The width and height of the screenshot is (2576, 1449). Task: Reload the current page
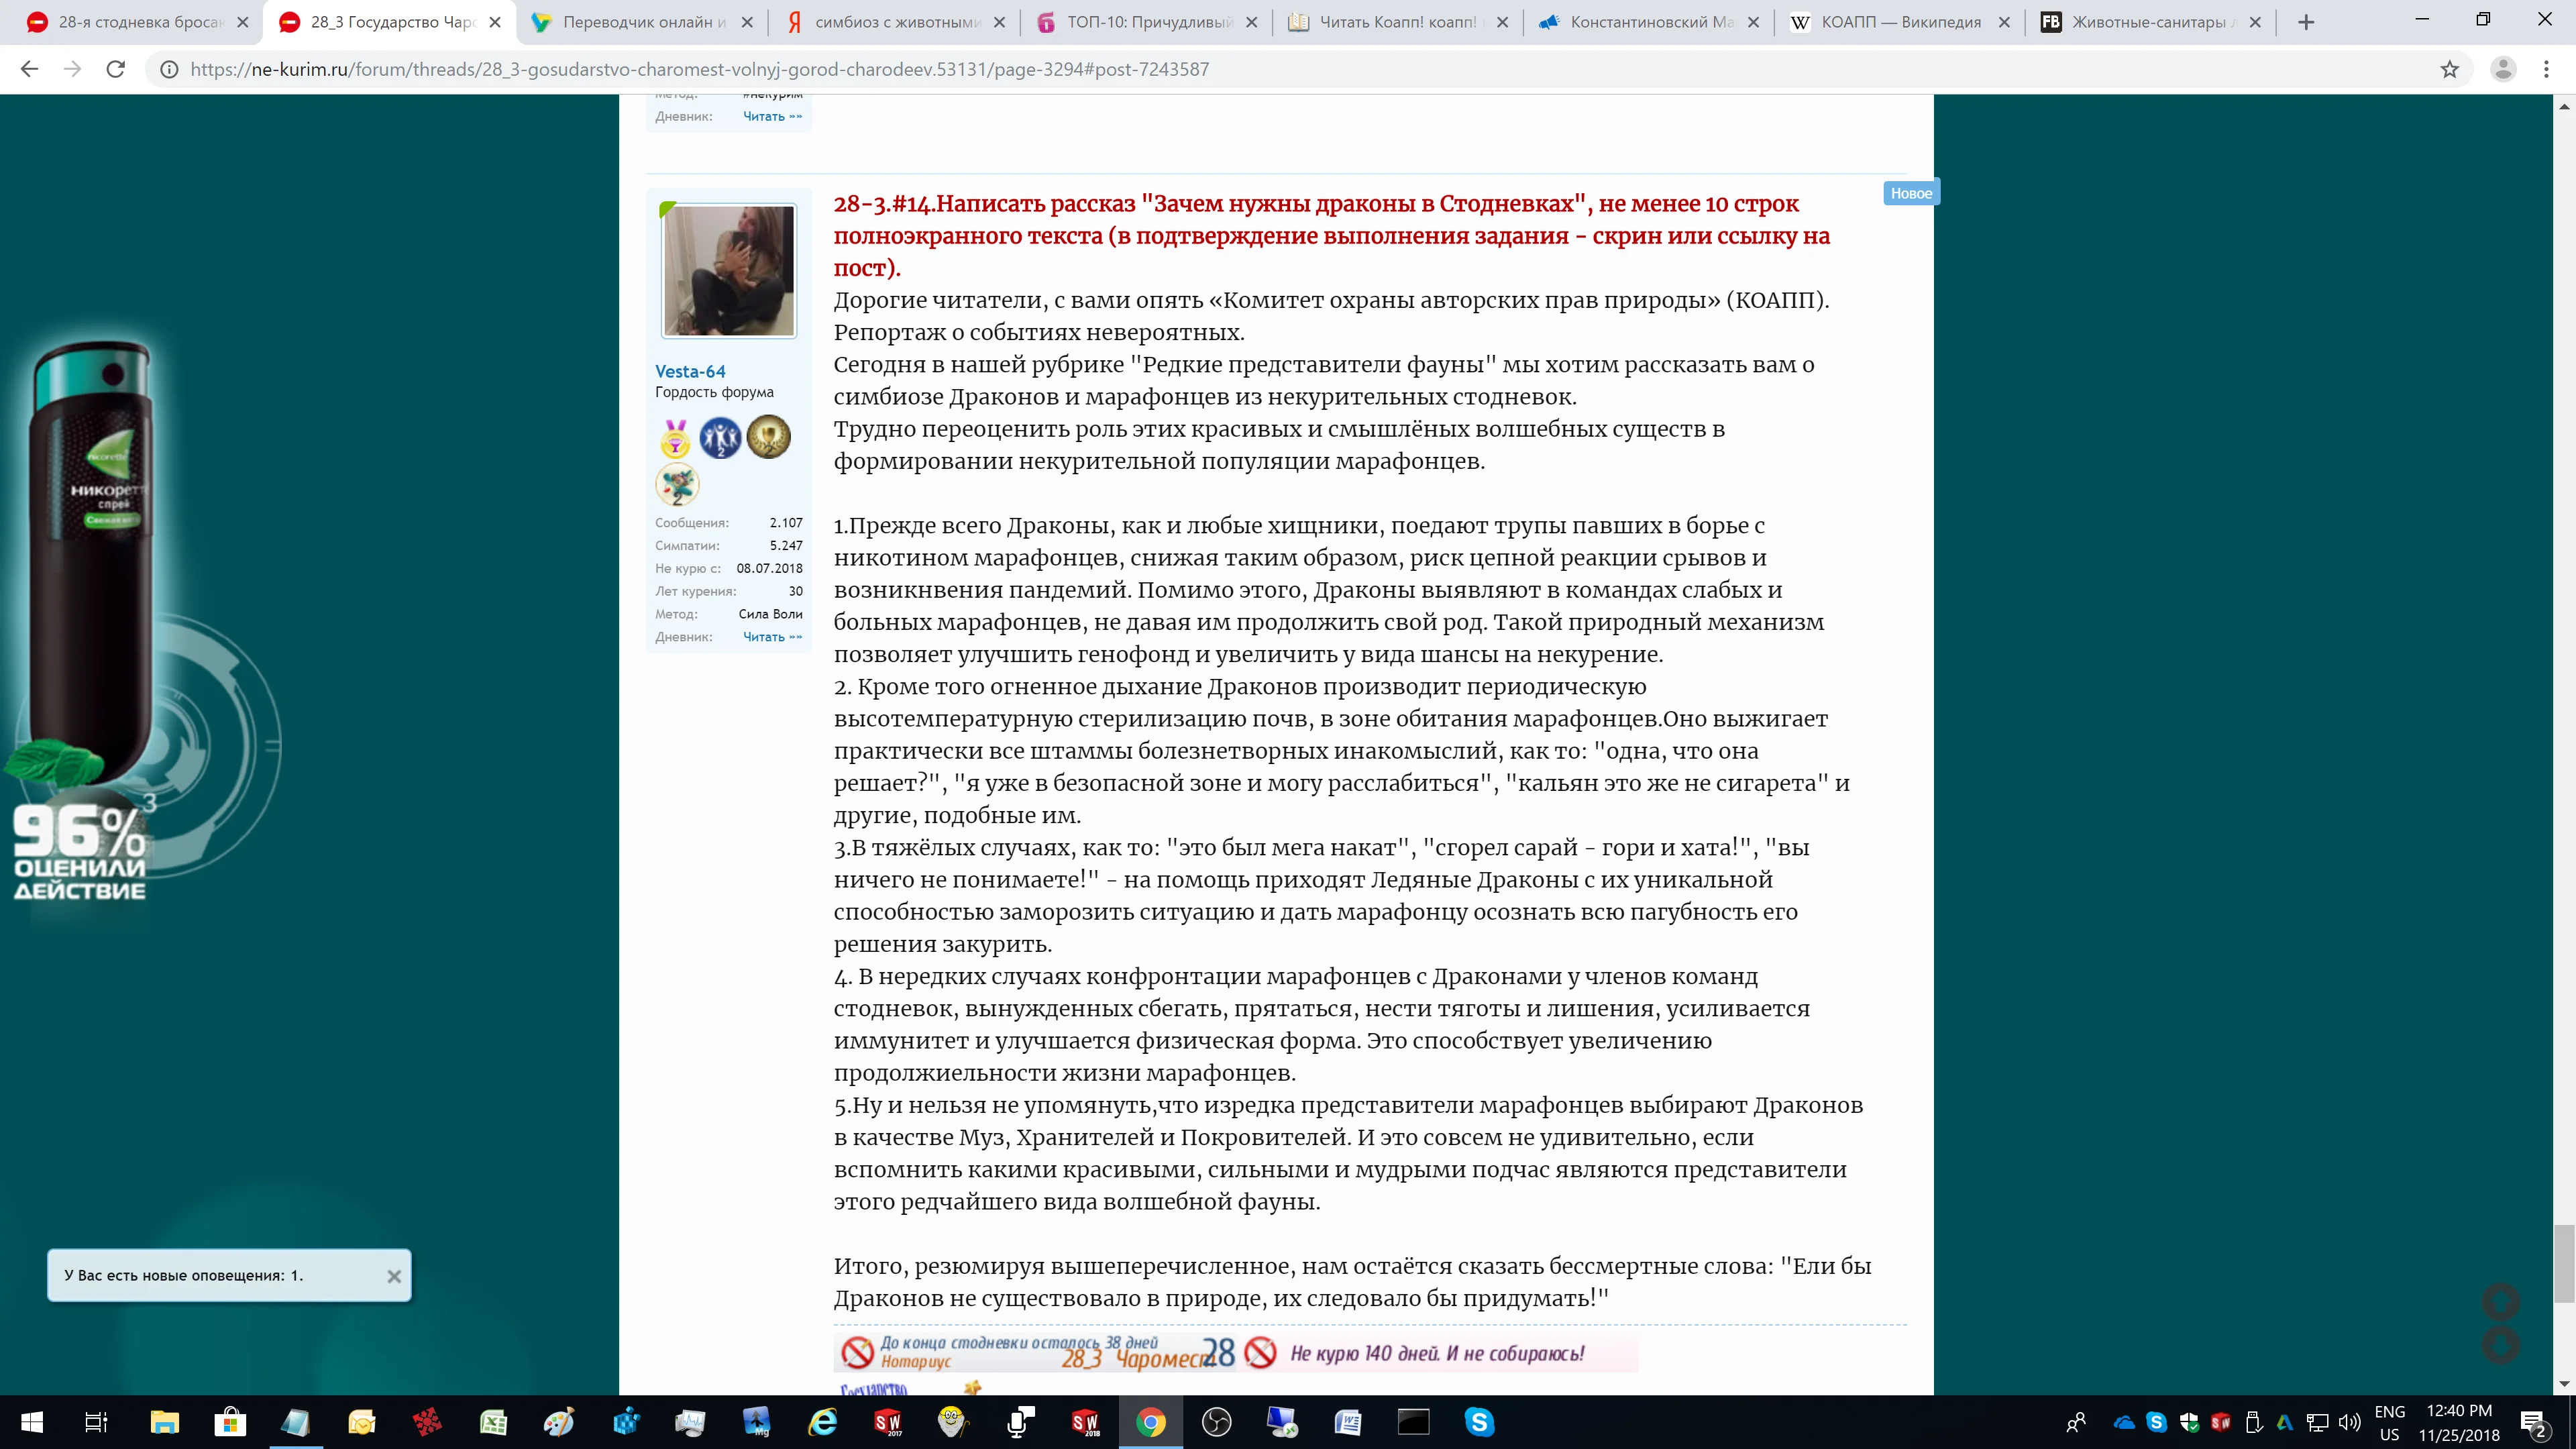click(116, 69)
